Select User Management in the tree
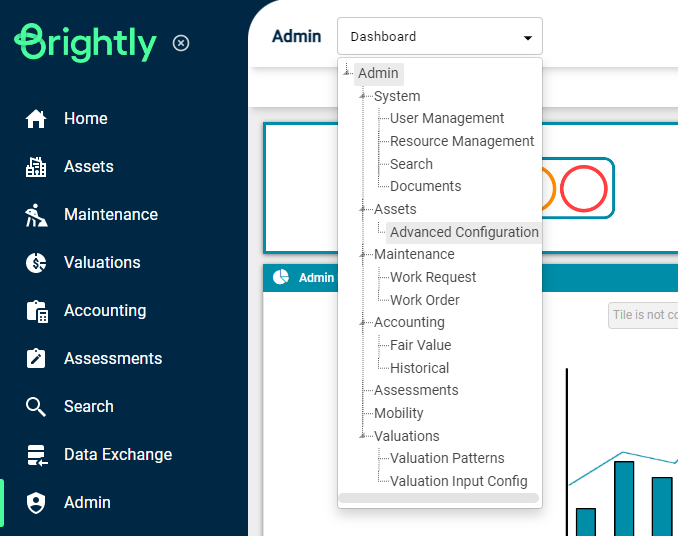This screenshot has width=678, height=536. pos(447,118)
